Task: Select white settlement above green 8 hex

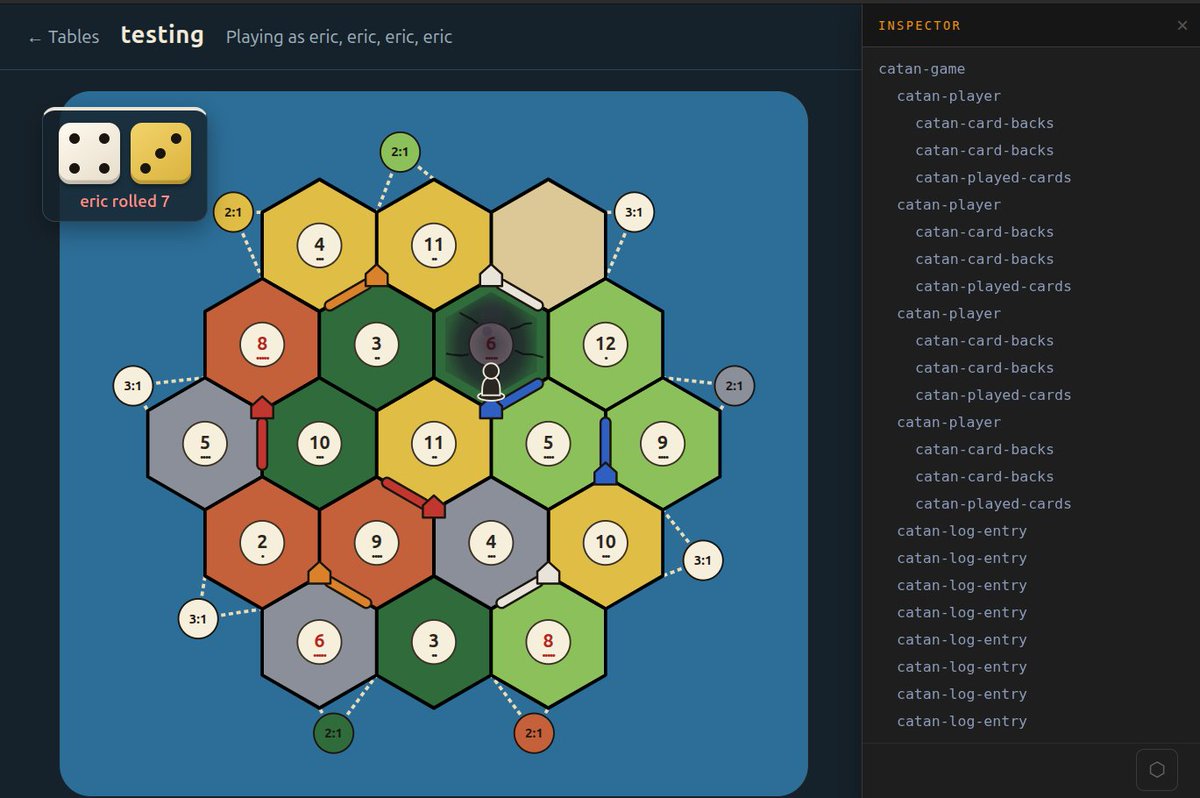Action: click(x=548, y=572)
